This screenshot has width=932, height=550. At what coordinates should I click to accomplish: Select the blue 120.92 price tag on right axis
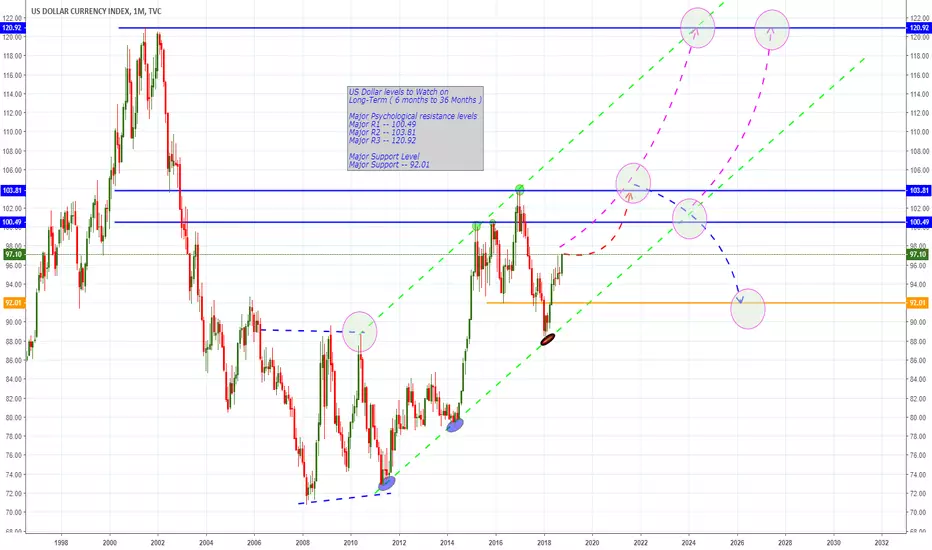tap(919, 28)
